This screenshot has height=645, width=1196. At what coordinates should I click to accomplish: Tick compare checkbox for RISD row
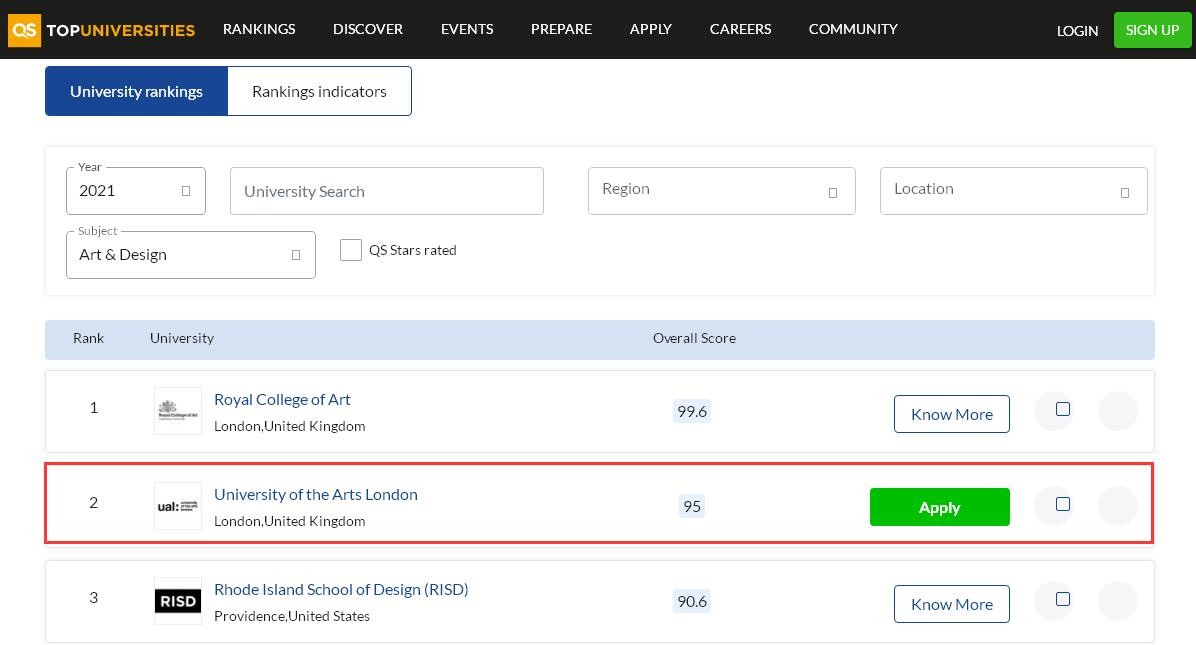[x=1063, y=599]
